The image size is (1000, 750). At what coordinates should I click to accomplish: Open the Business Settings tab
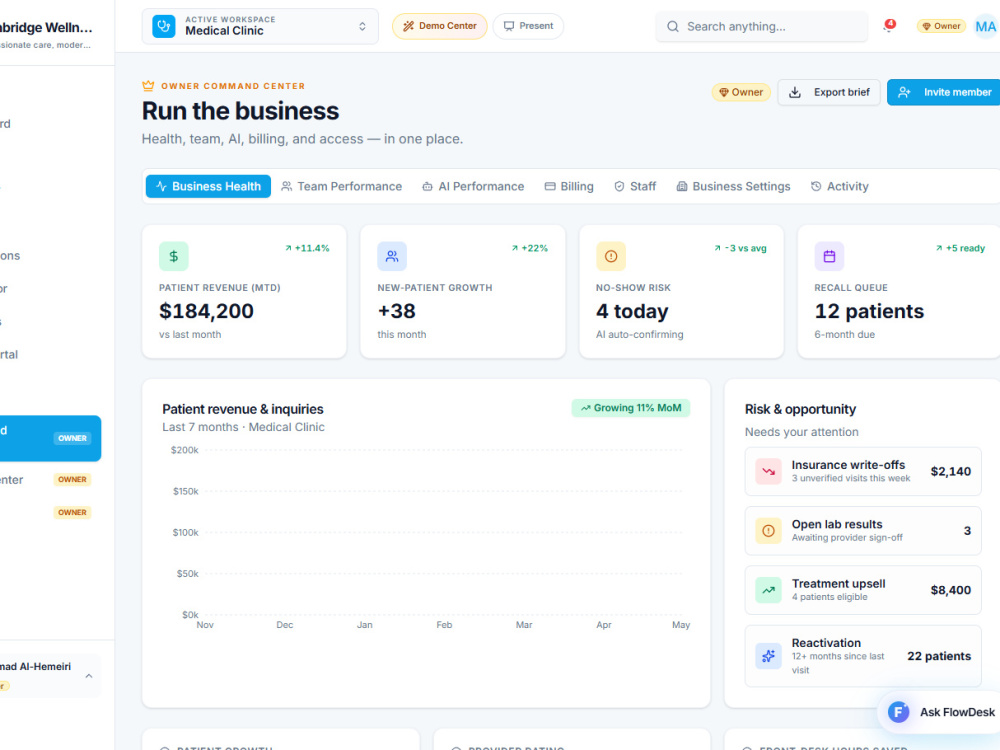click(x=733, y=186)
